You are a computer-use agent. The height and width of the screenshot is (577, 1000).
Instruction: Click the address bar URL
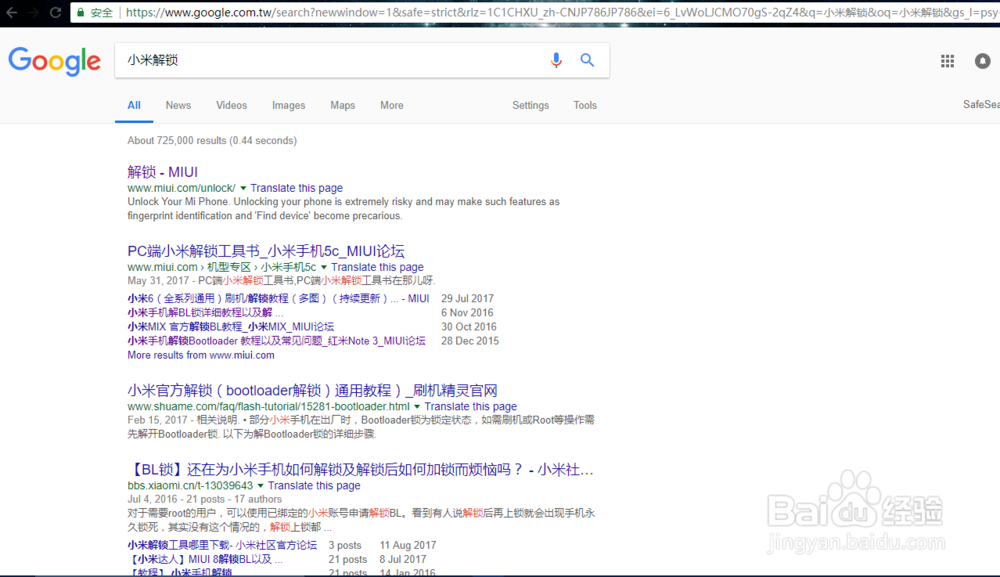click(561, 12)
